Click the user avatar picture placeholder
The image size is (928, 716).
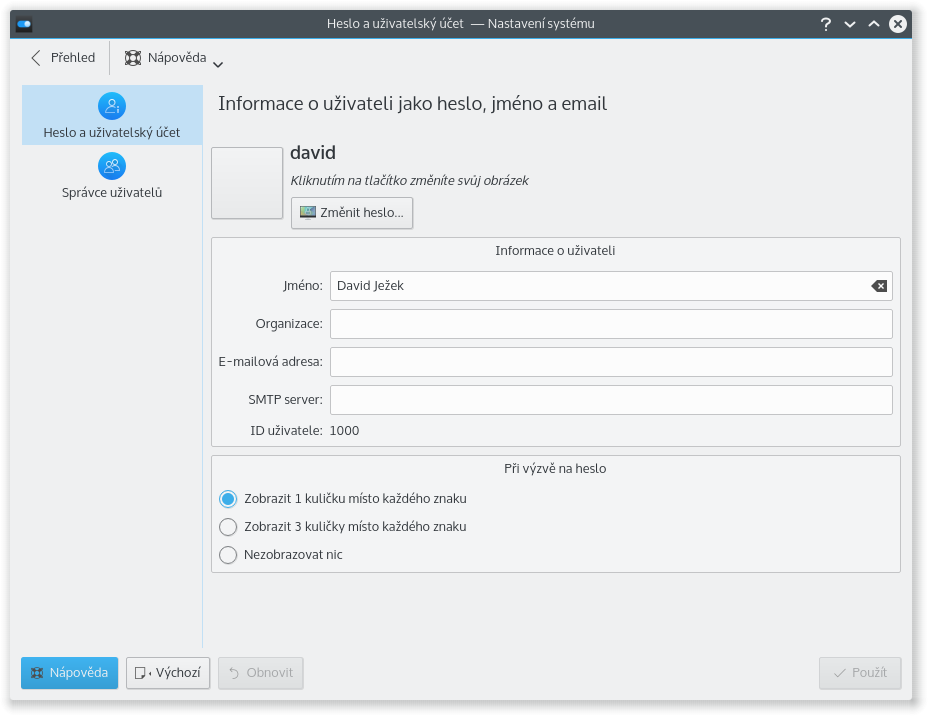coord(247,183)
